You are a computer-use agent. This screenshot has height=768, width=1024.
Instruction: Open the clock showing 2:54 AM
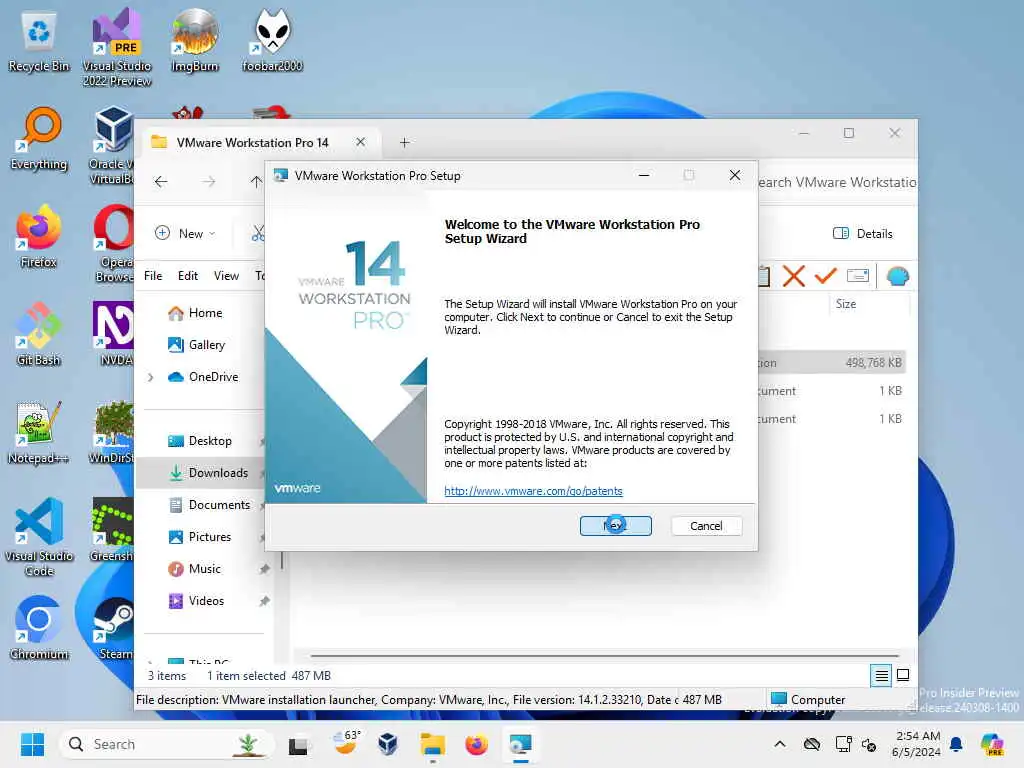[917, 744]
